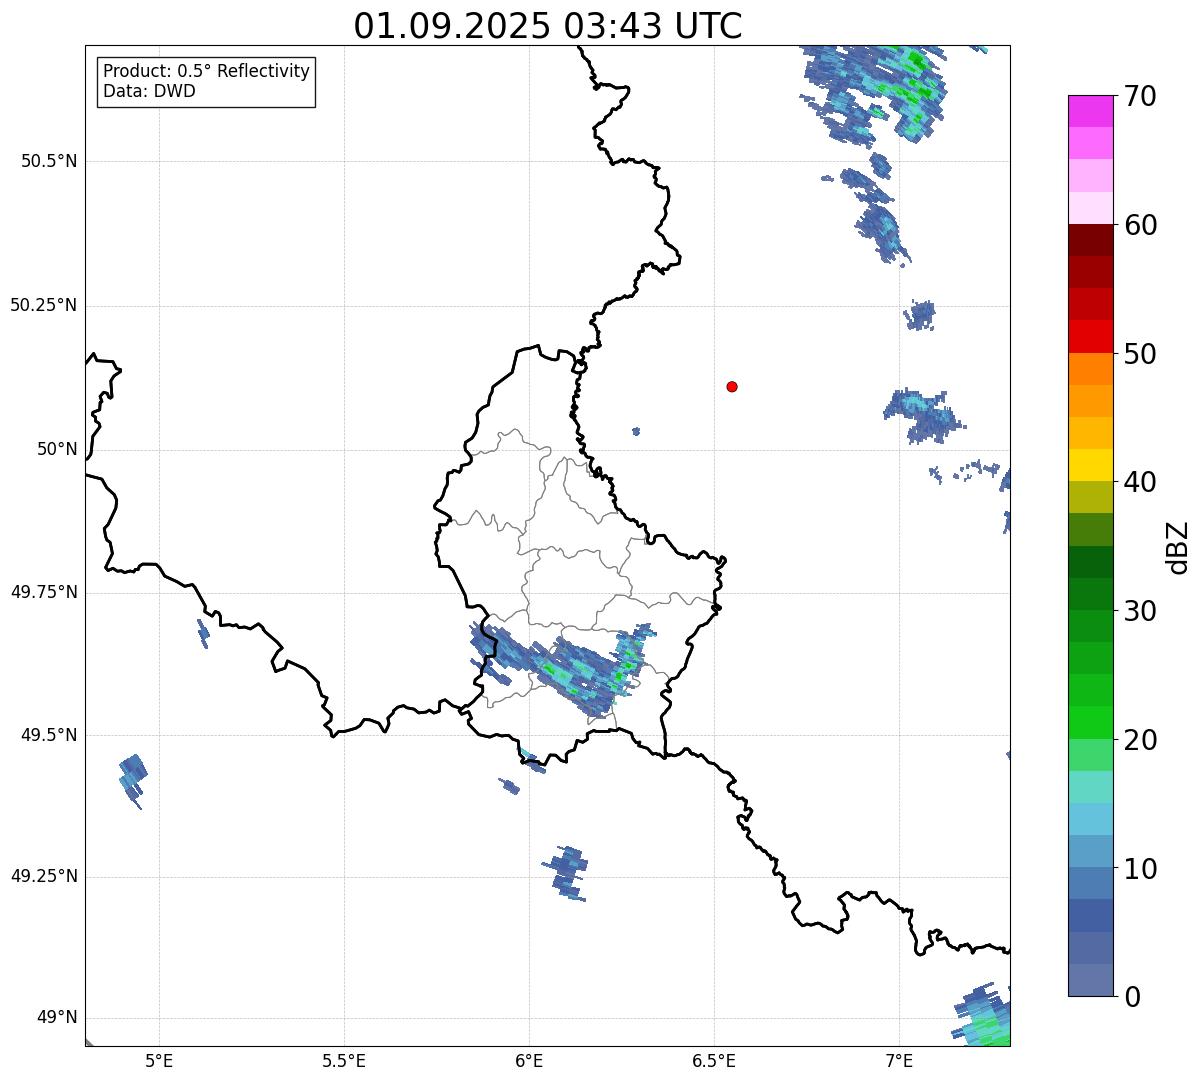The image size is (1202, 1081).
Task: Click the 49°N latitude label
Action: (x=57, y=1018)
